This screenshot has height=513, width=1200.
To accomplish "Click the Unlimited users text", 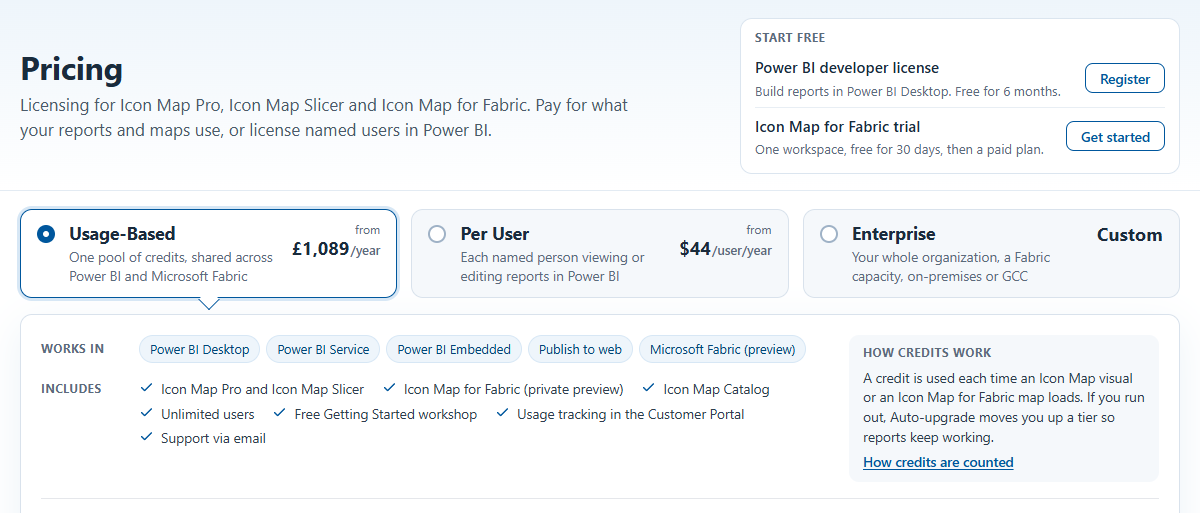I will (x=208, y=414).
